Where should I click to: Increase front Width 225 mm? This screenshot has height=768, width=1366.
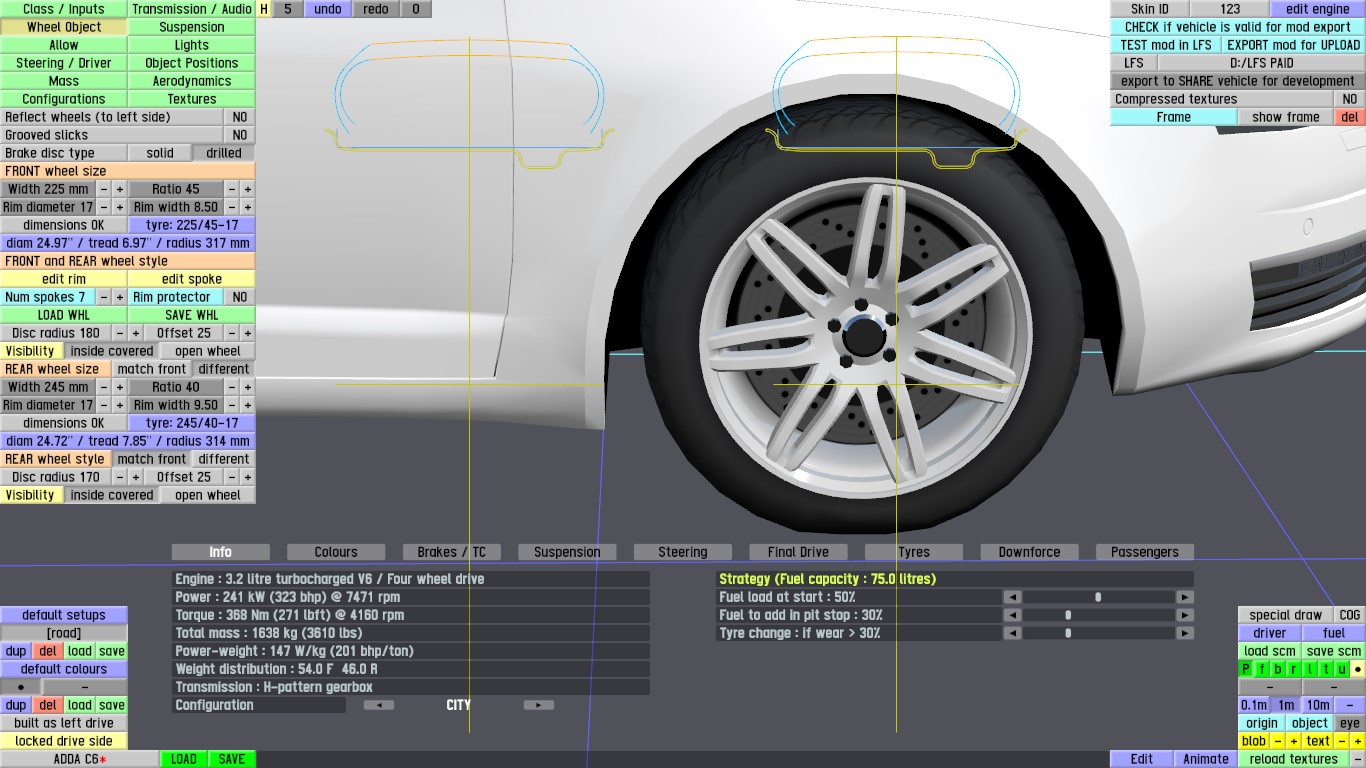[120, 189]
